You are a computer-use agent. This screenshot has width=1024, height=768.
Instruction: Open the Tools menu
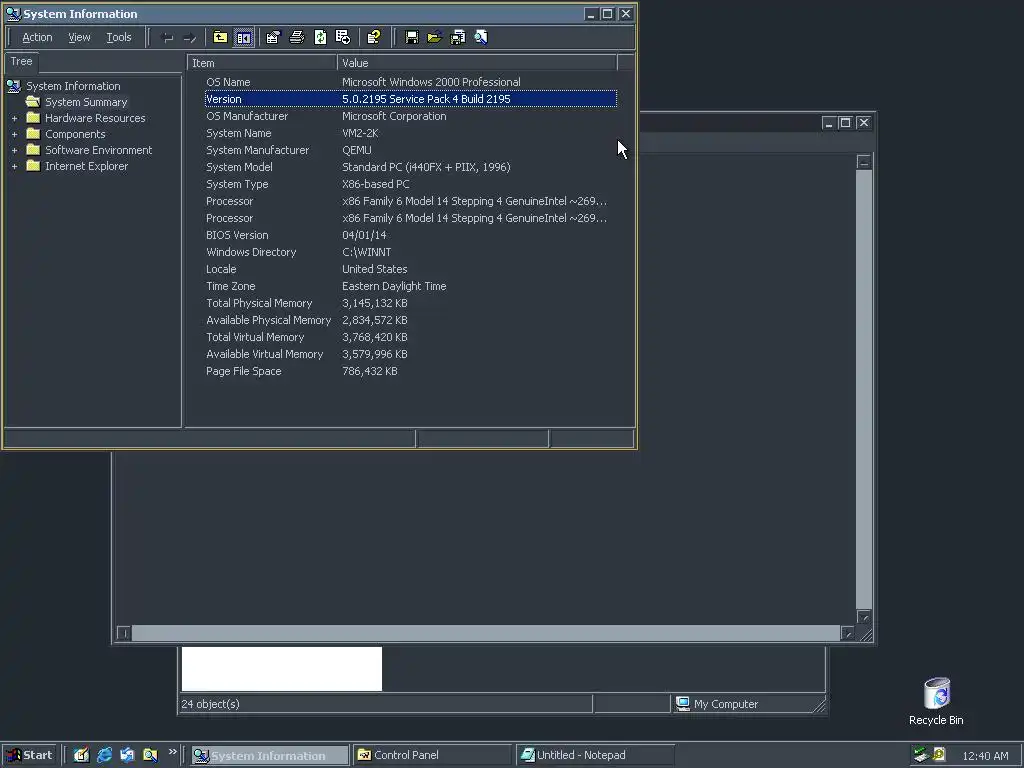pyautogui.click(x=119, y=37)
